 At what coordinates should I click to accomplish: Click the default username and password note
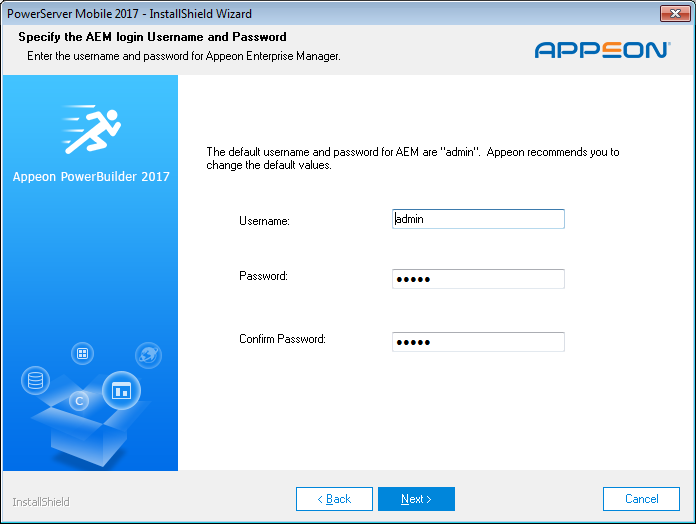pos(413,158)
